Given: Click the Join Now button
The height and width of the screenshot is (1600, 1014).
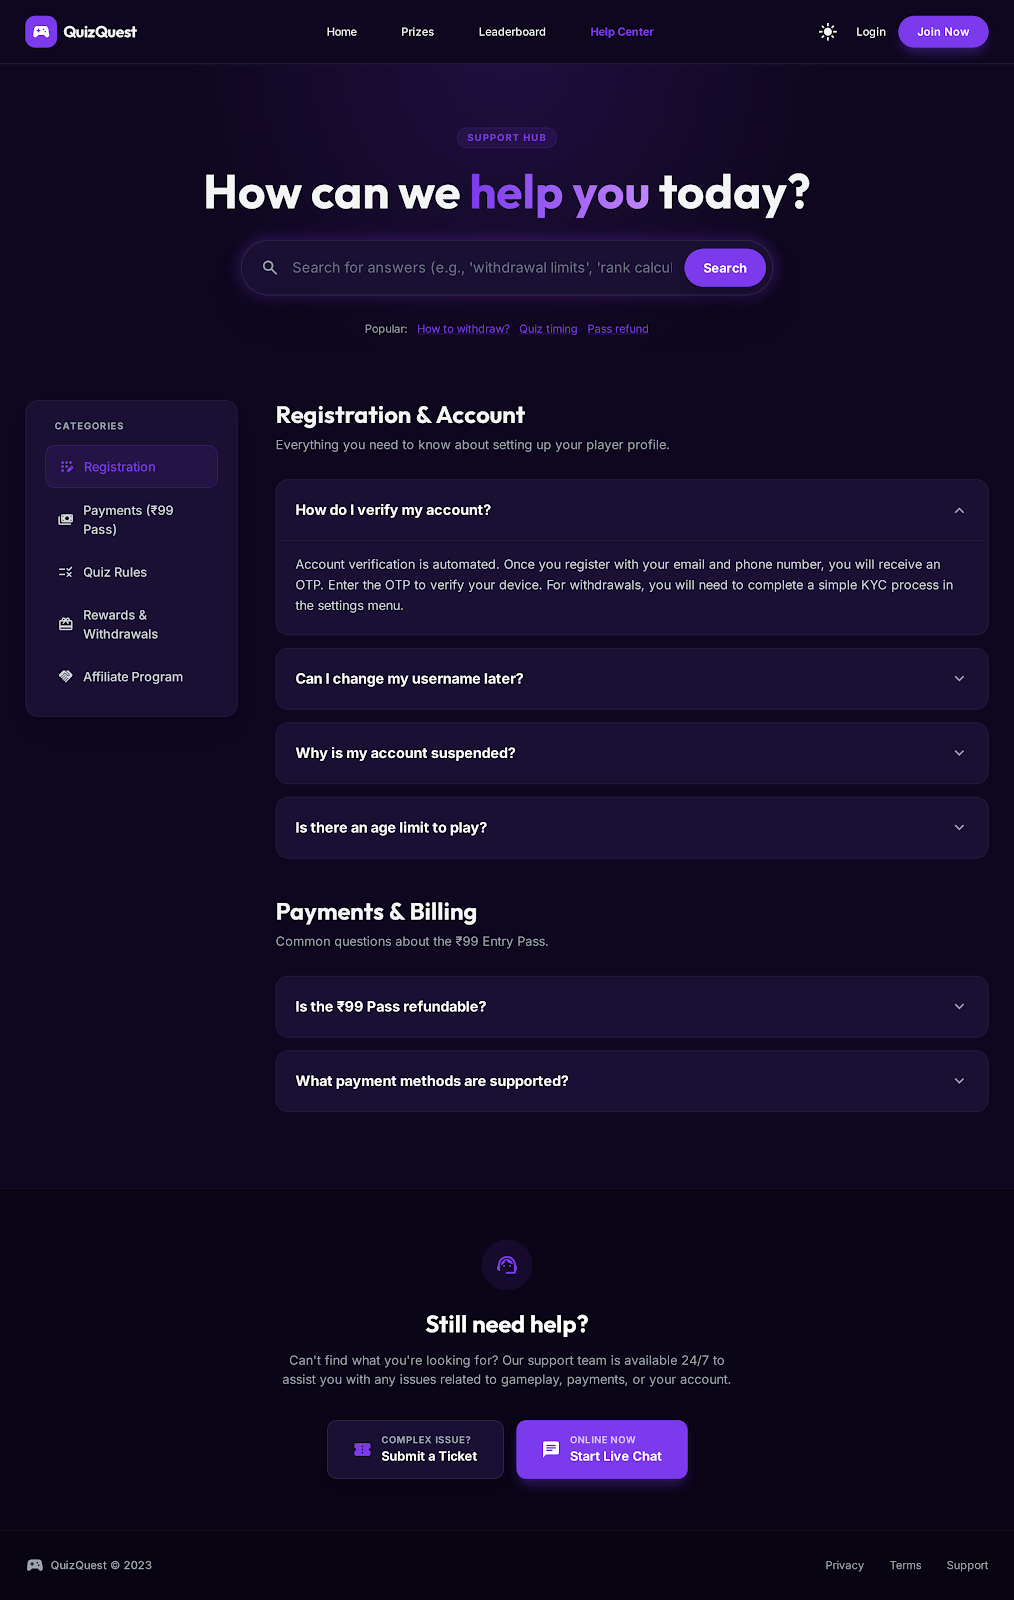Looking at the screenshot, I should click(x=942, y=31).
